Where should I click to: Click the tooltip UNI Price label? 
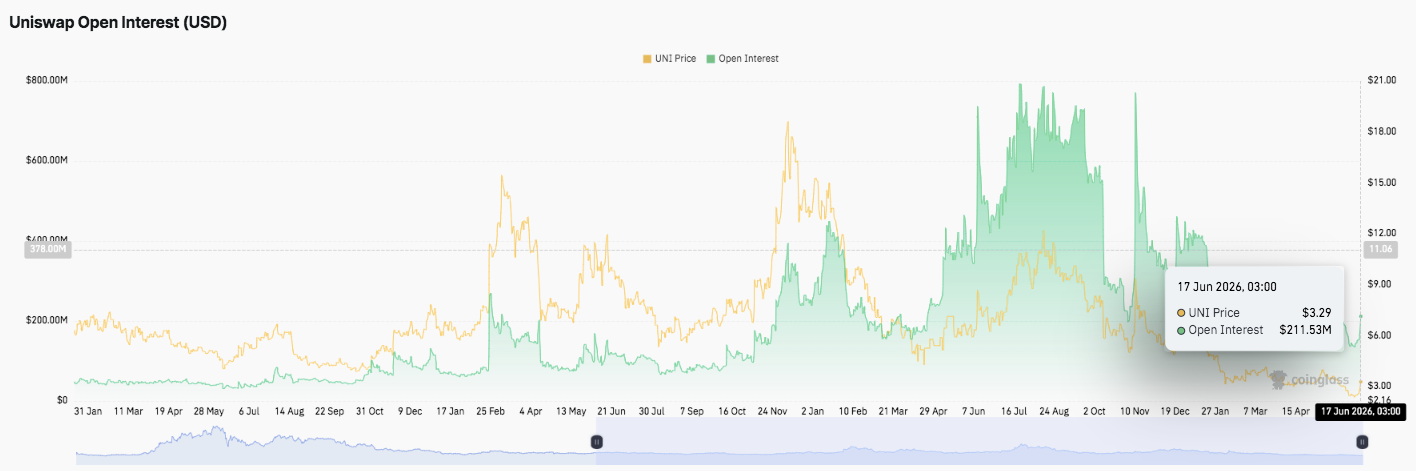tap(1216, 313)
